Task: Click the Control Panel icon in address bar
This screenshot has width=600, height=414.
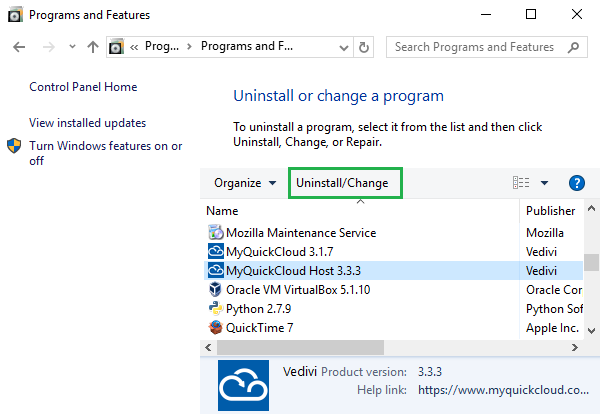Action: point(117,47)
